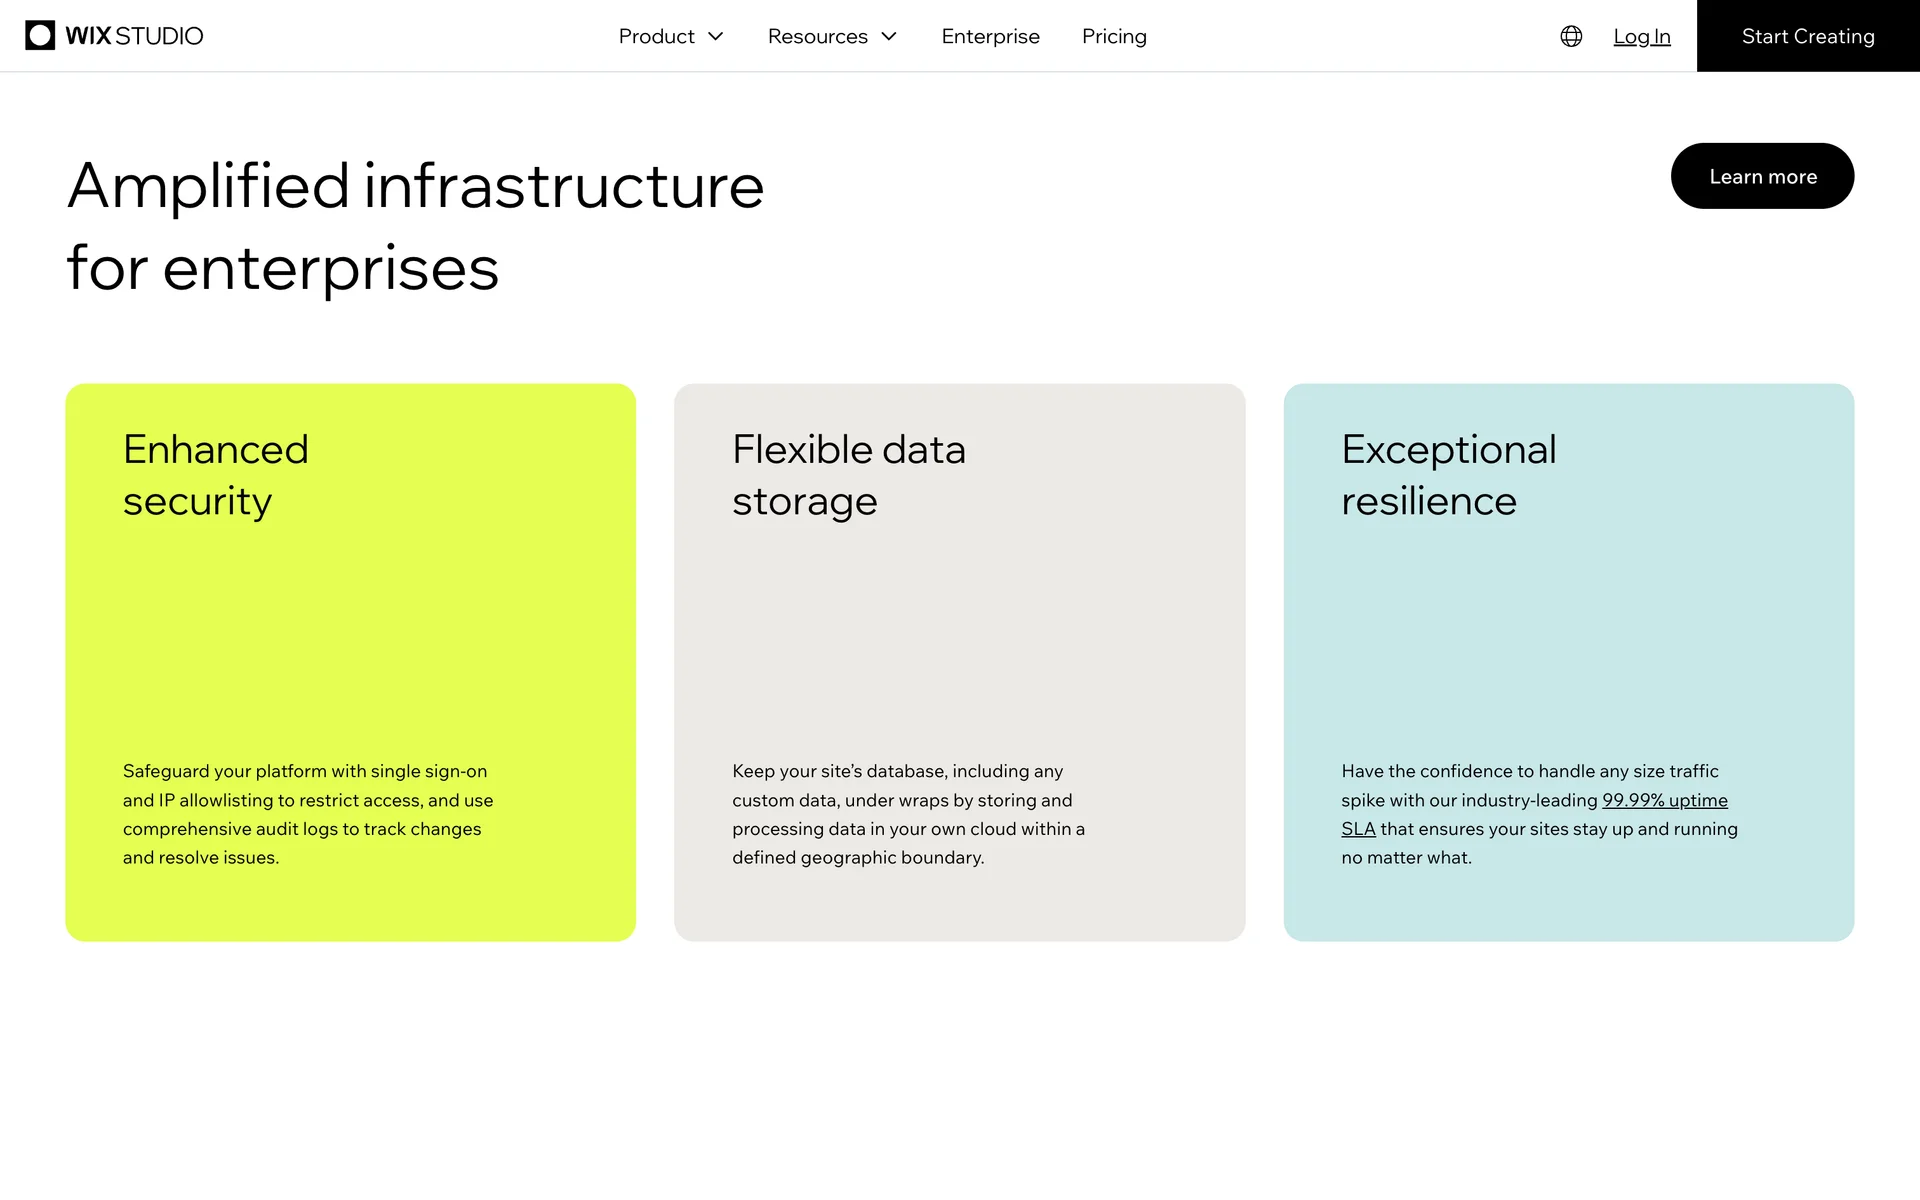This screenshot has width=1920, height=1200.
Task: Click the Keep your site's database paragraph
Action: click(908, 814)
